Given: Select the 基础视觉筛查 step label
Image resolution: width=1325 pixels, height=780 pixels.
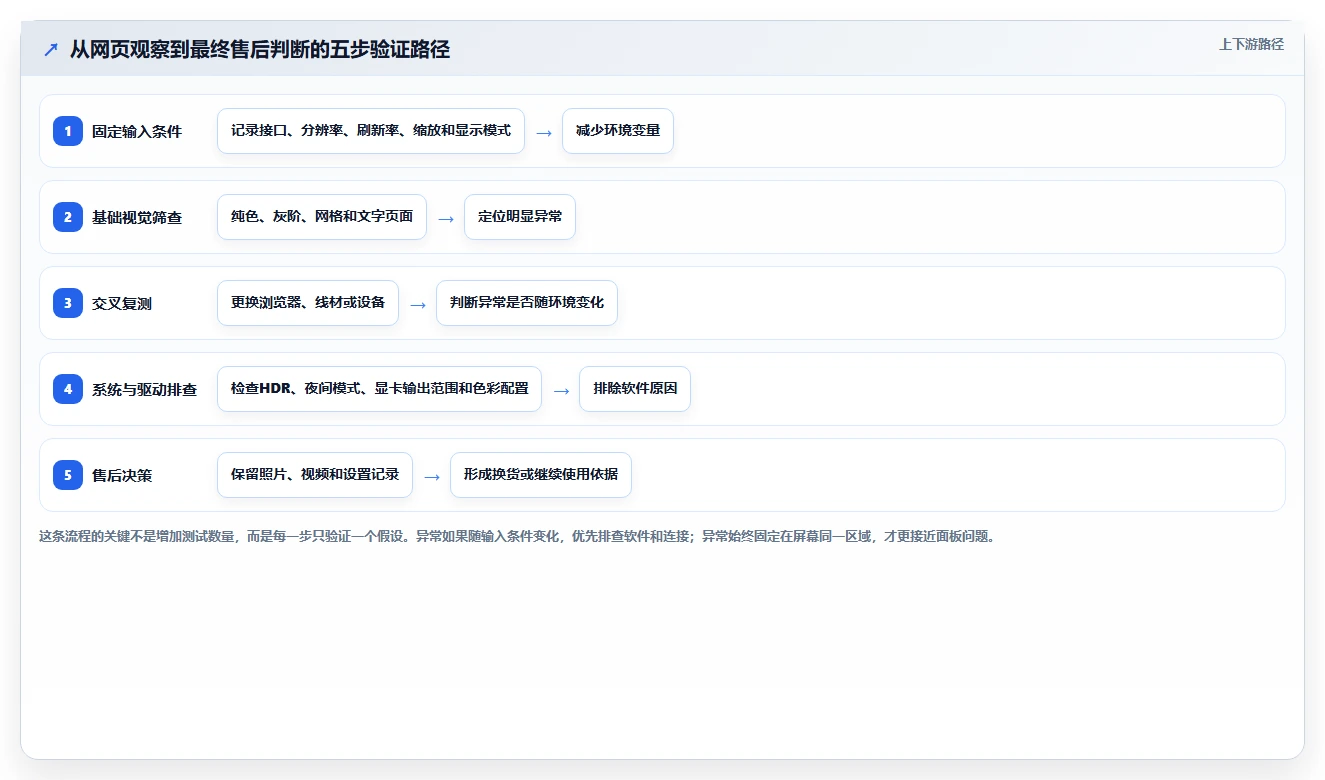Looking at the screenshot, I should point(137,217).
